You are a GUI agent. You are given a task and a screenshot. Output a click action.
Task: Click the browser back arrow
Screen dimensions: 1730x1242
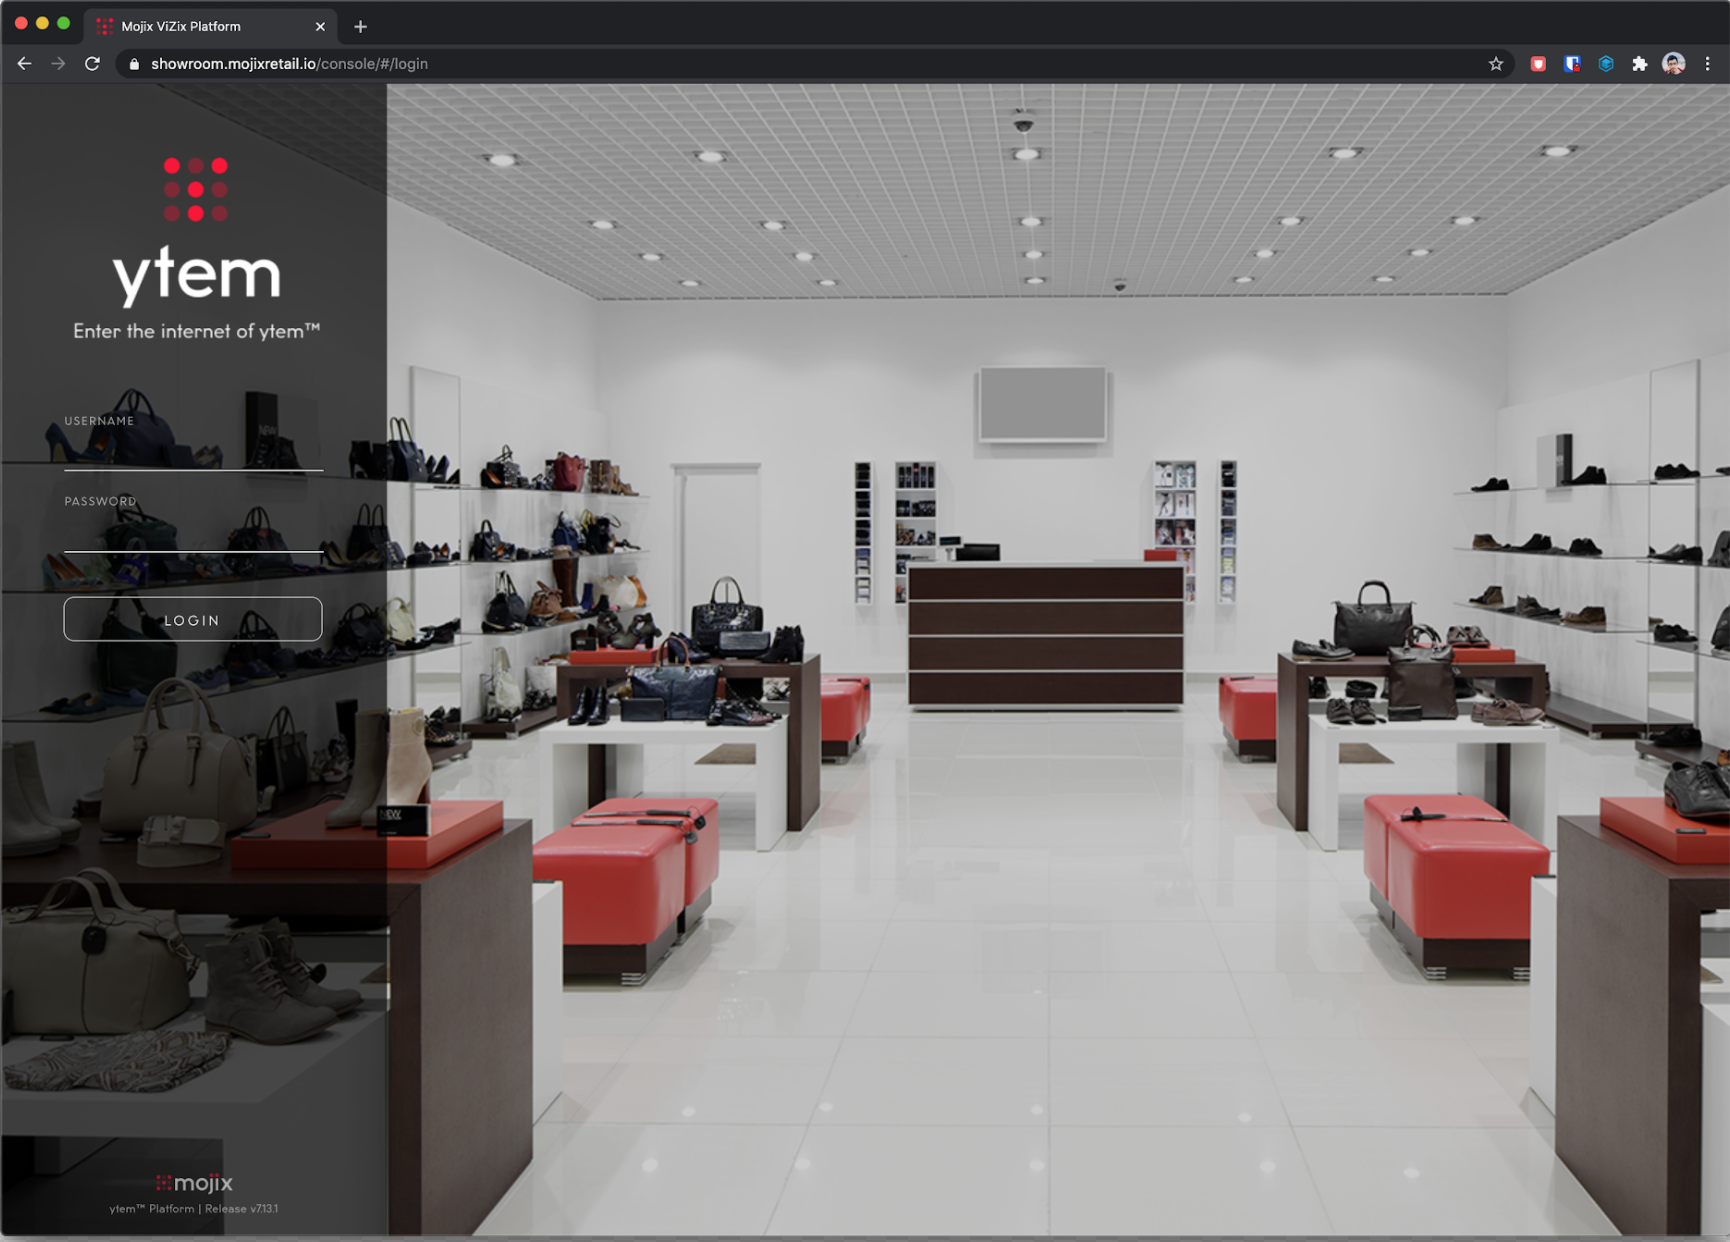pyautogui.click(x=23, y=63)
